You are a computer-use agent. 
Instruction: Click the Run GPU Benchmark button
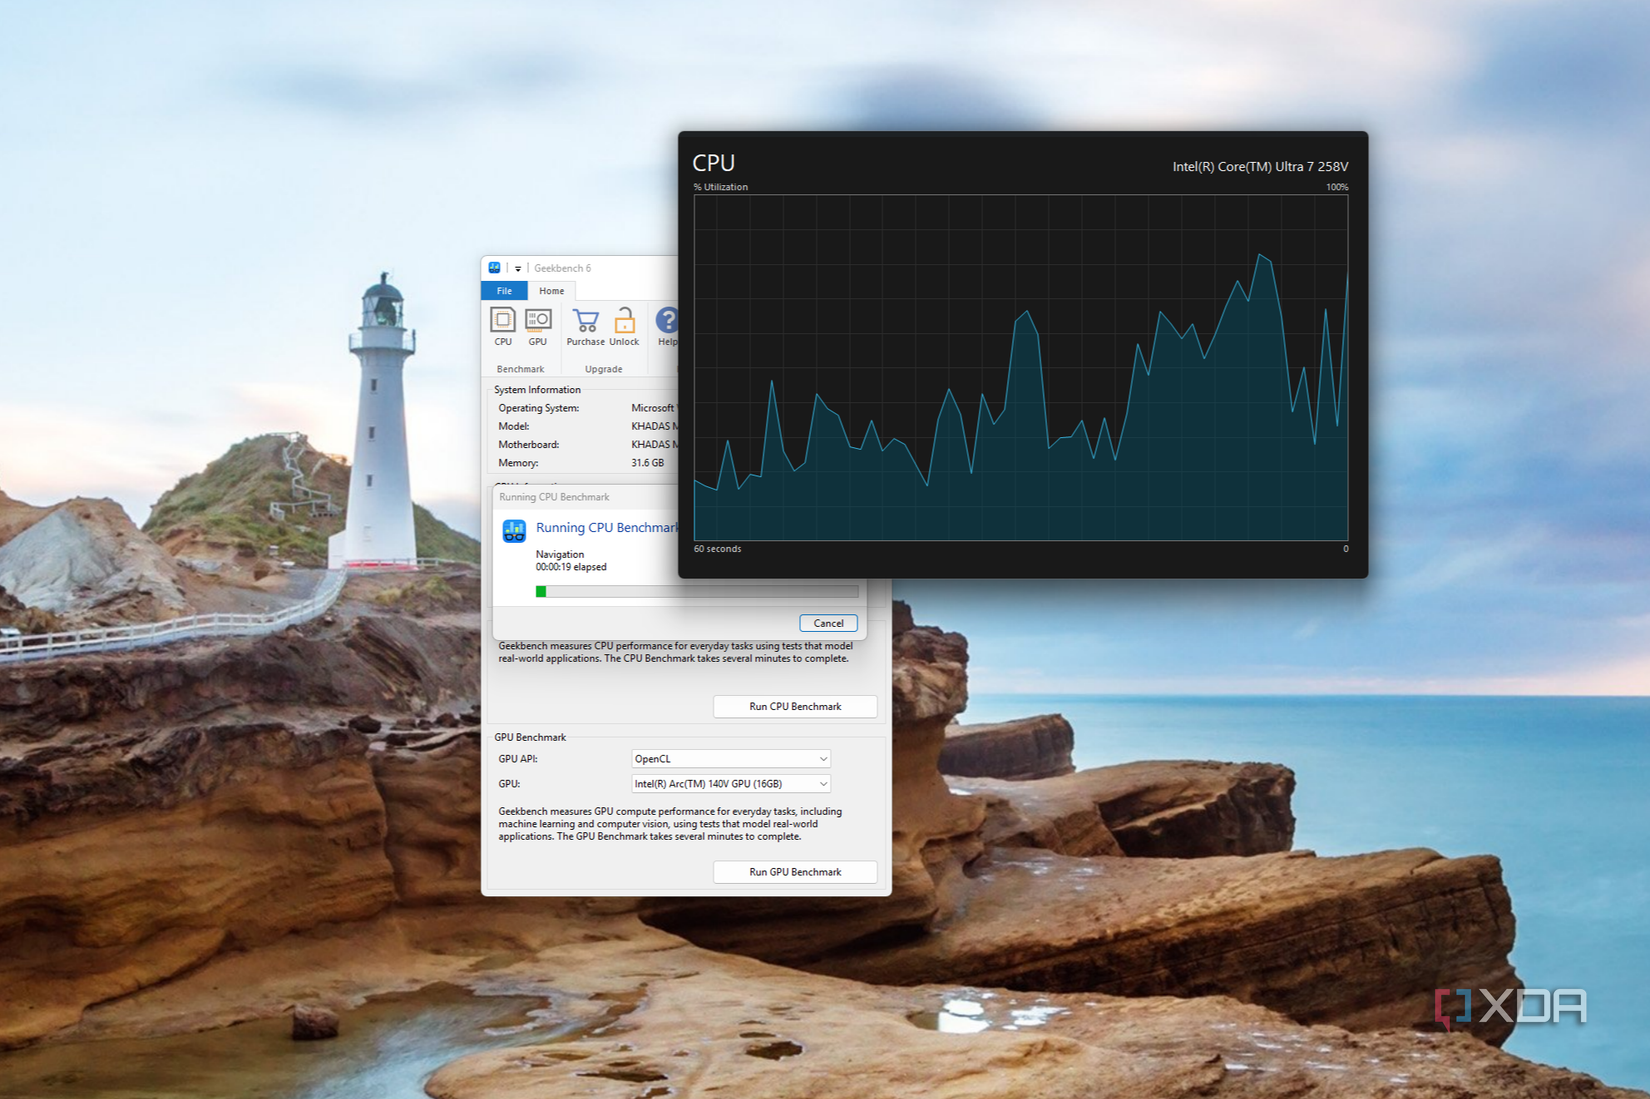(x=794, y=871)
